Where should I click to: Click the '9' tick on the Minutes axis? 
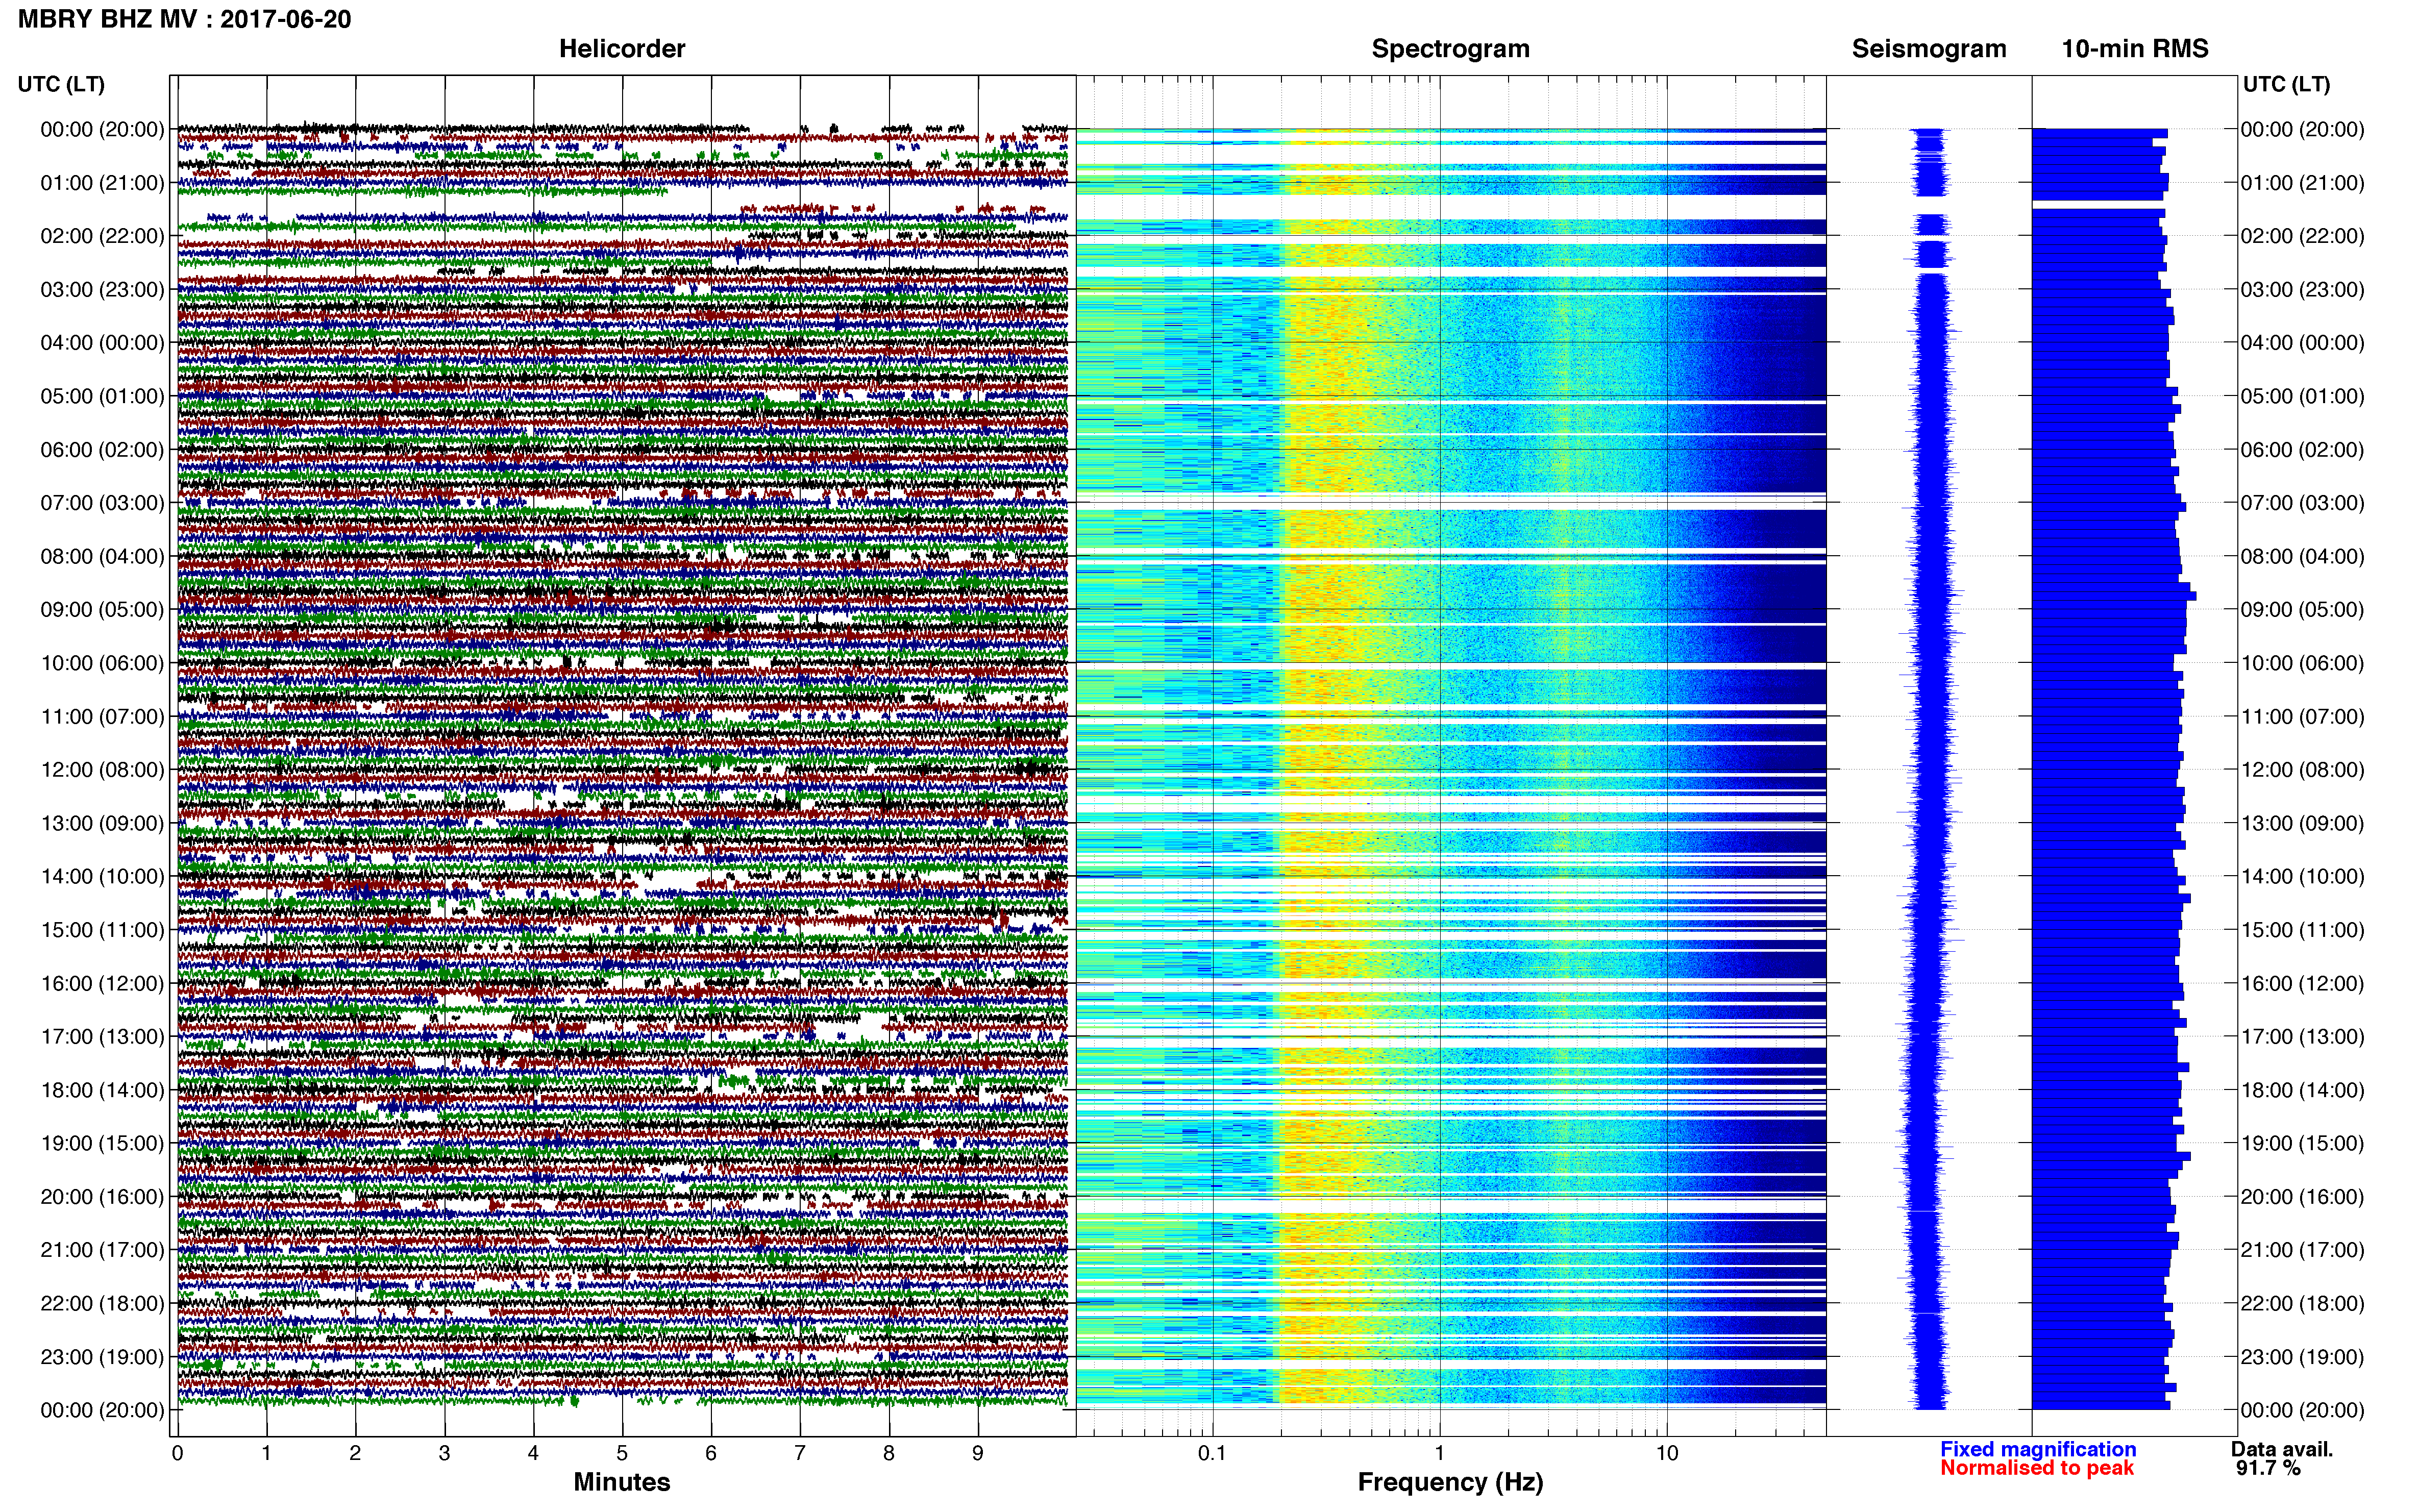[x=978, y=1454]
